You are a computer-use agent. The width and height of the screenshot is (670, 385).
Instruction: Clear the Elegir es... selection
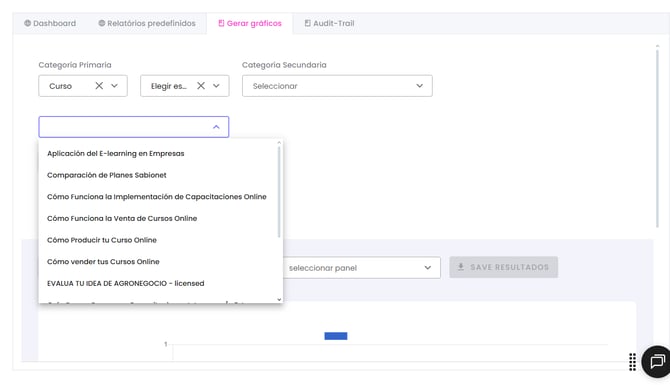(201, 85)
